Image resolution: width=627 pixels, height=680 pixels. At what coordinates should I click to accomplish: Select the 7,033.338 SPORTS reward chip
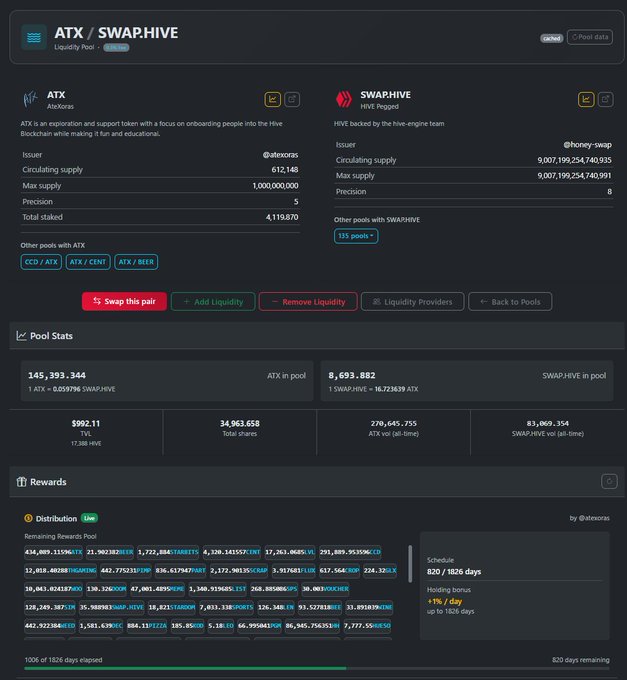point(227,607)
